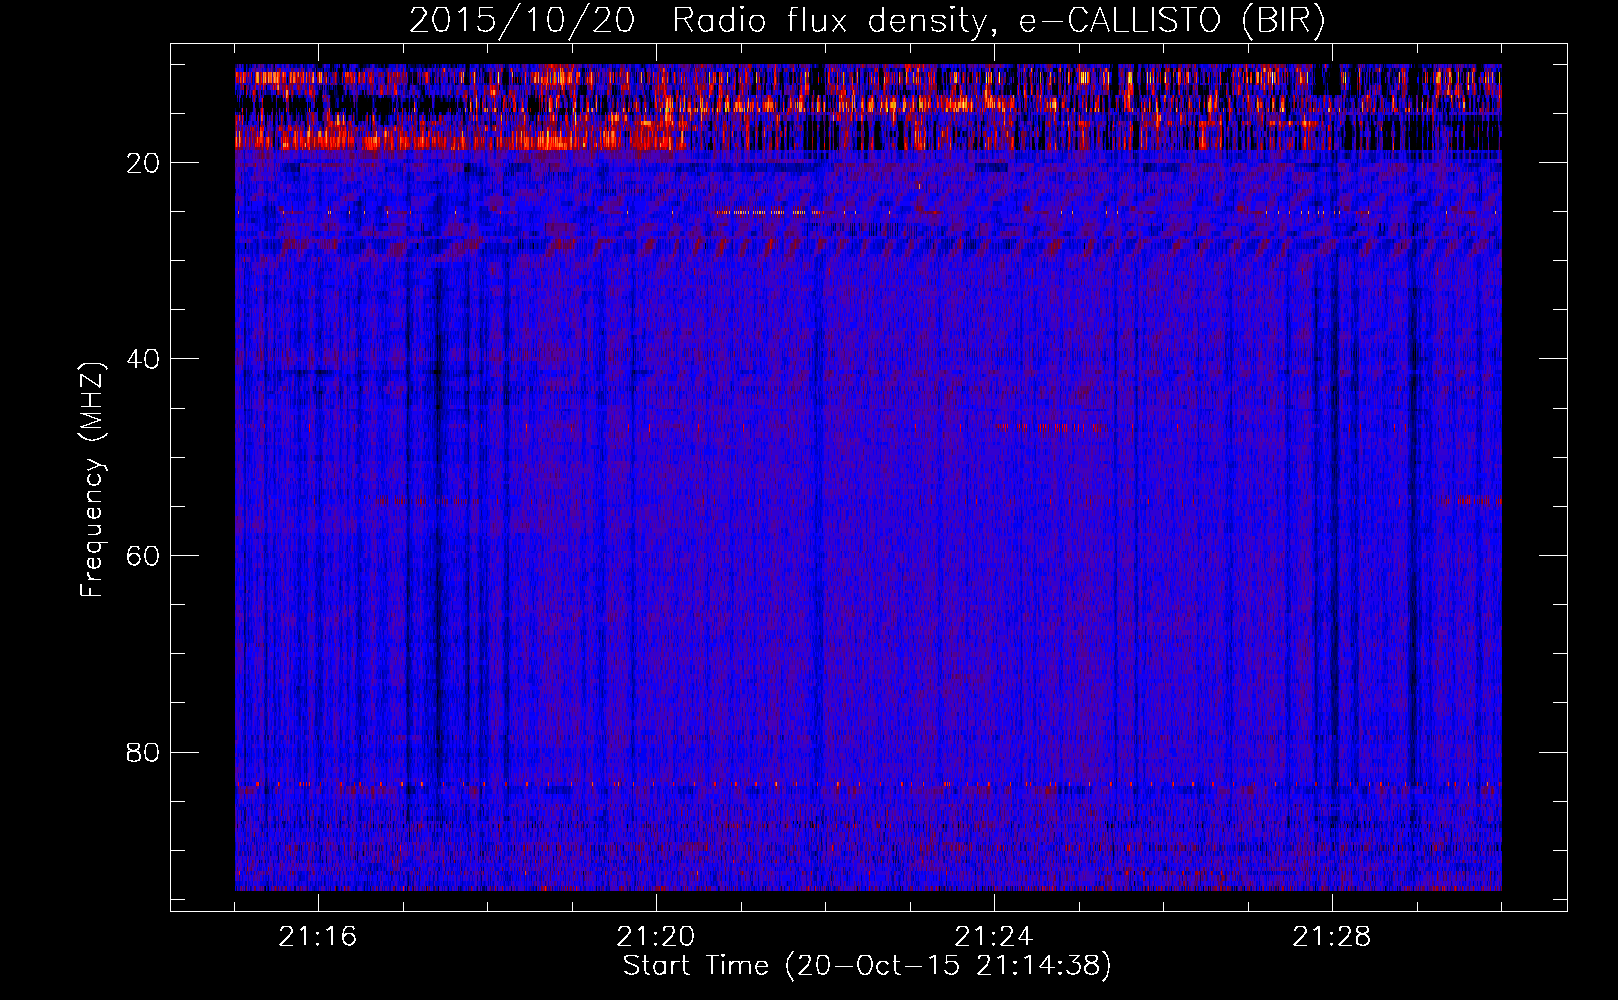
Task: Click the 'Start Time (20-Oct-15 21:14:38)' label
Action: click(867, 966)
